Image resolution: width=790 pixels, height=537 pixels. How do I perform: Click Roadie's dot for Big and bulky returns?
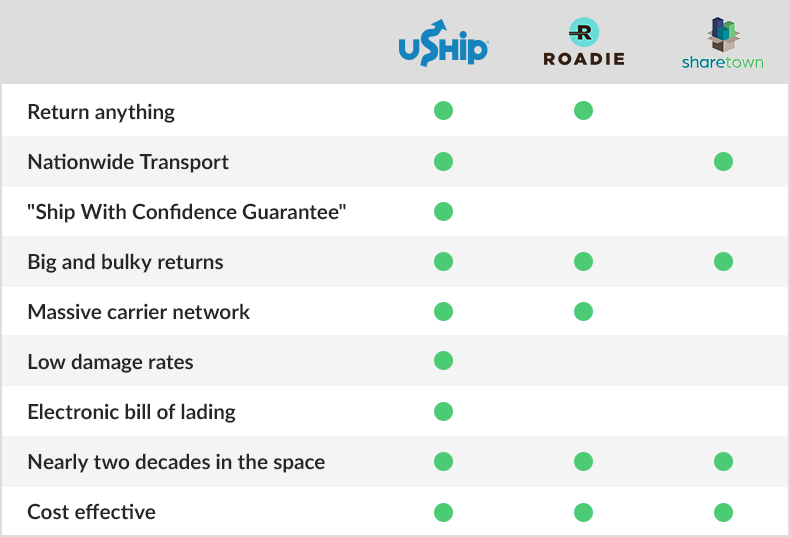pos(583,262)
